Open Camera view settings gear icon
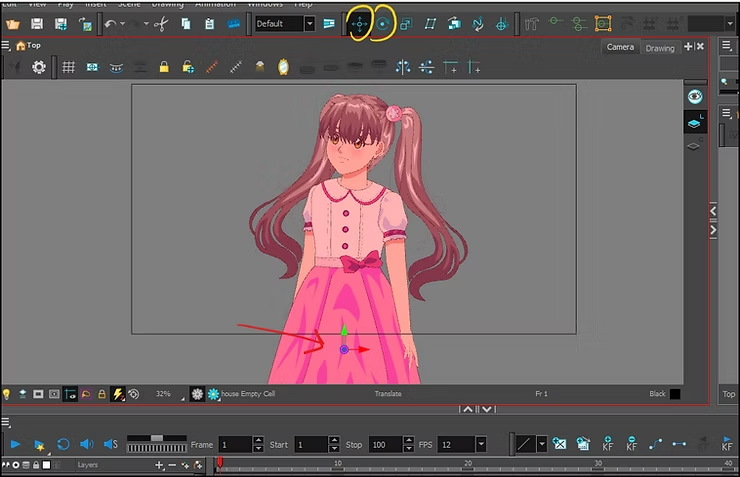The image size is (740, 477). pos(39,67)
